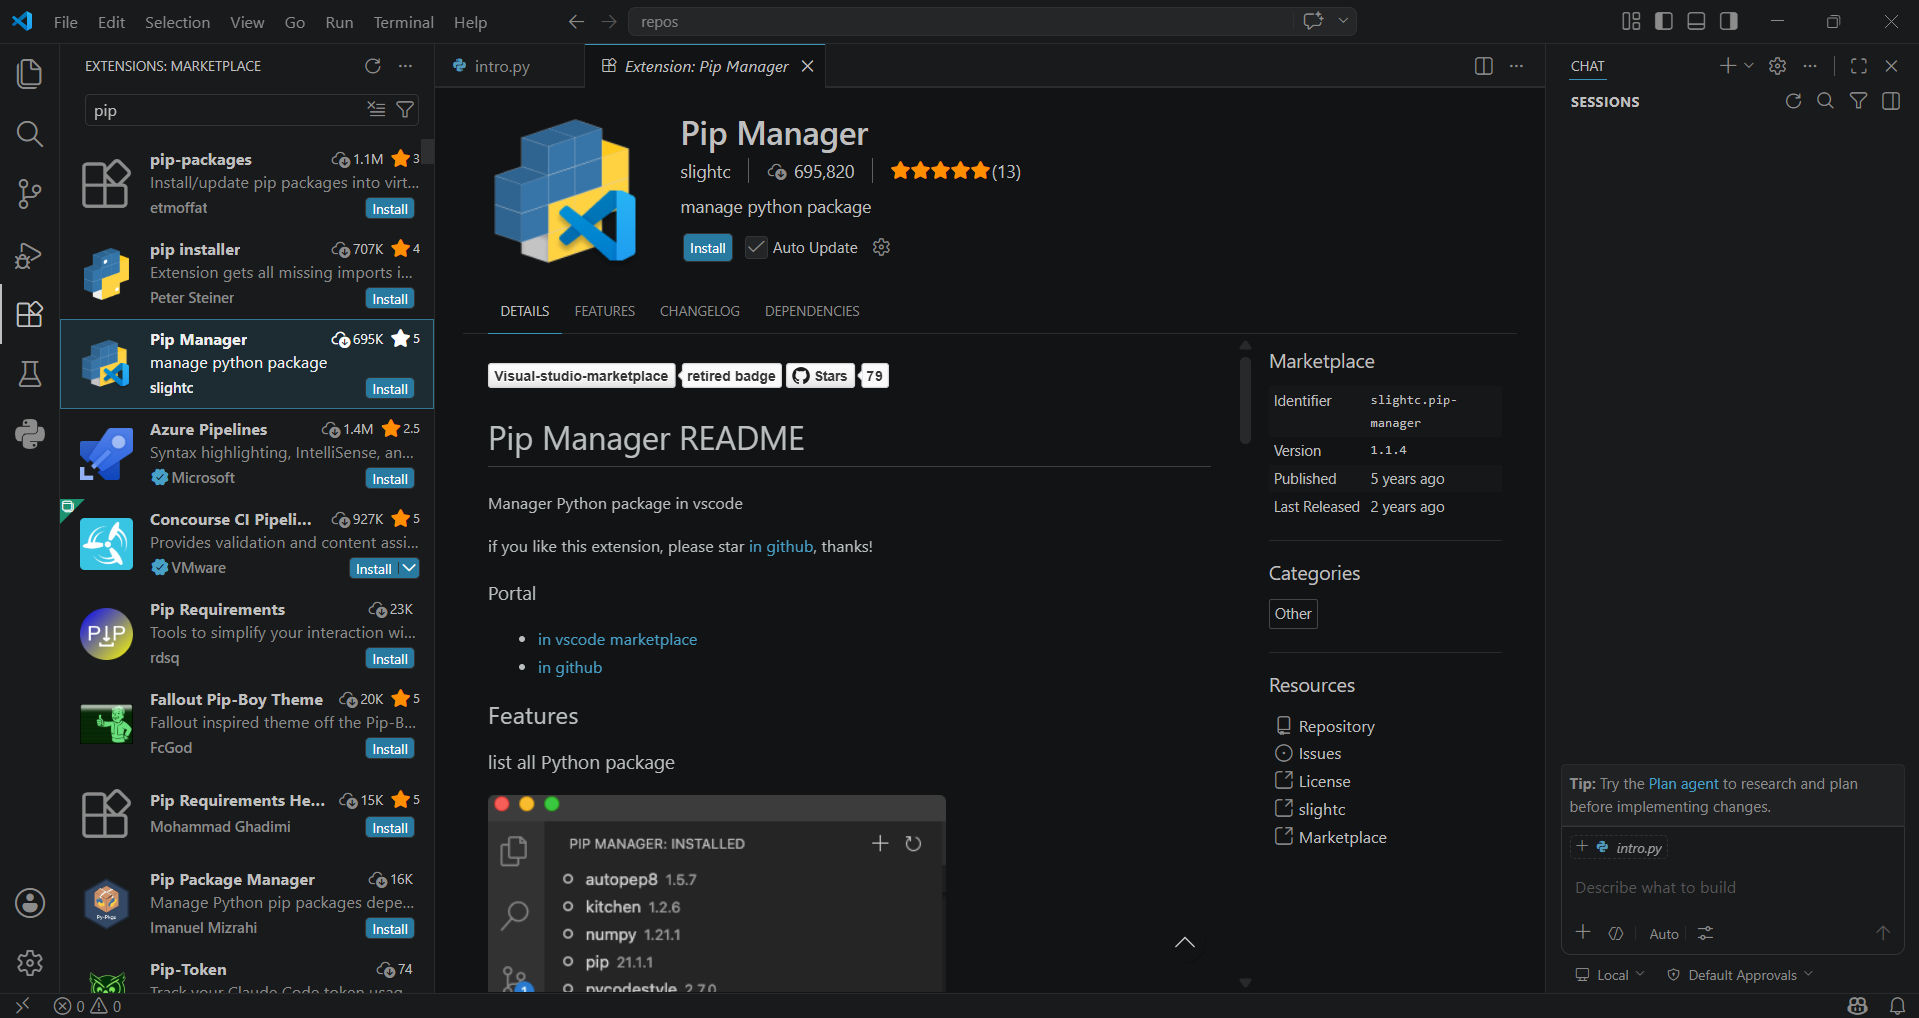Switch to the intro.py tab
Viewport: 1919px width, 1018px height.
(x=502, y=66)
